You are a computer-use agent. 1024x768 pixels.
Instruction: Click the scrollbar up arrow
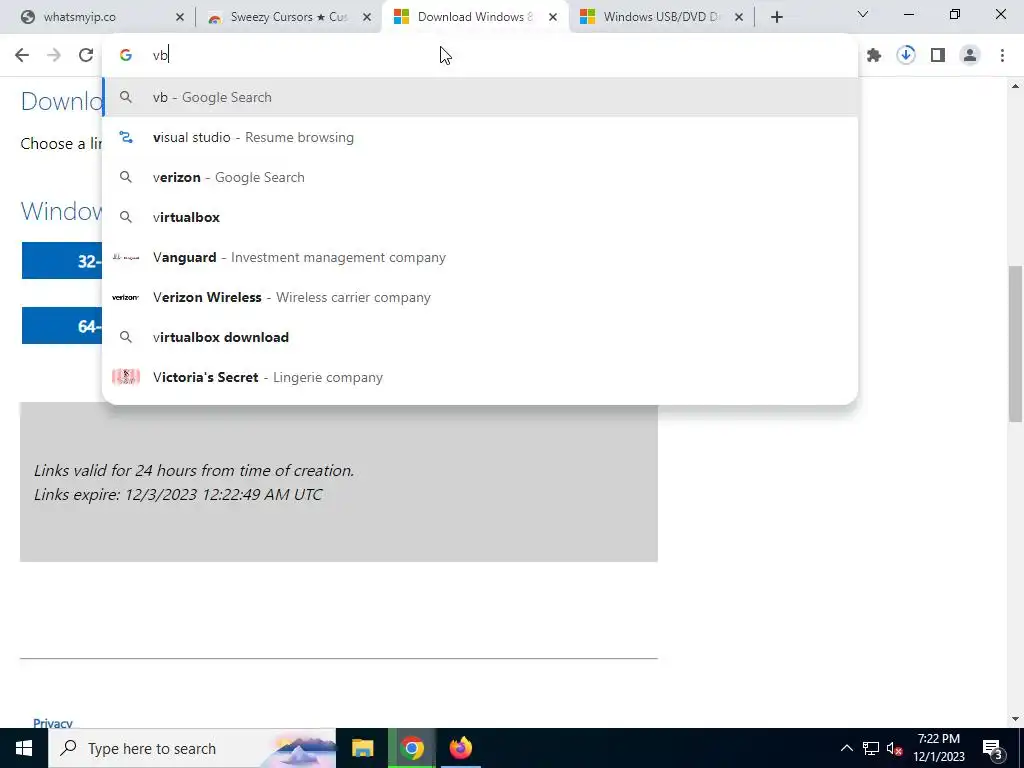(x=1015, y=86)
